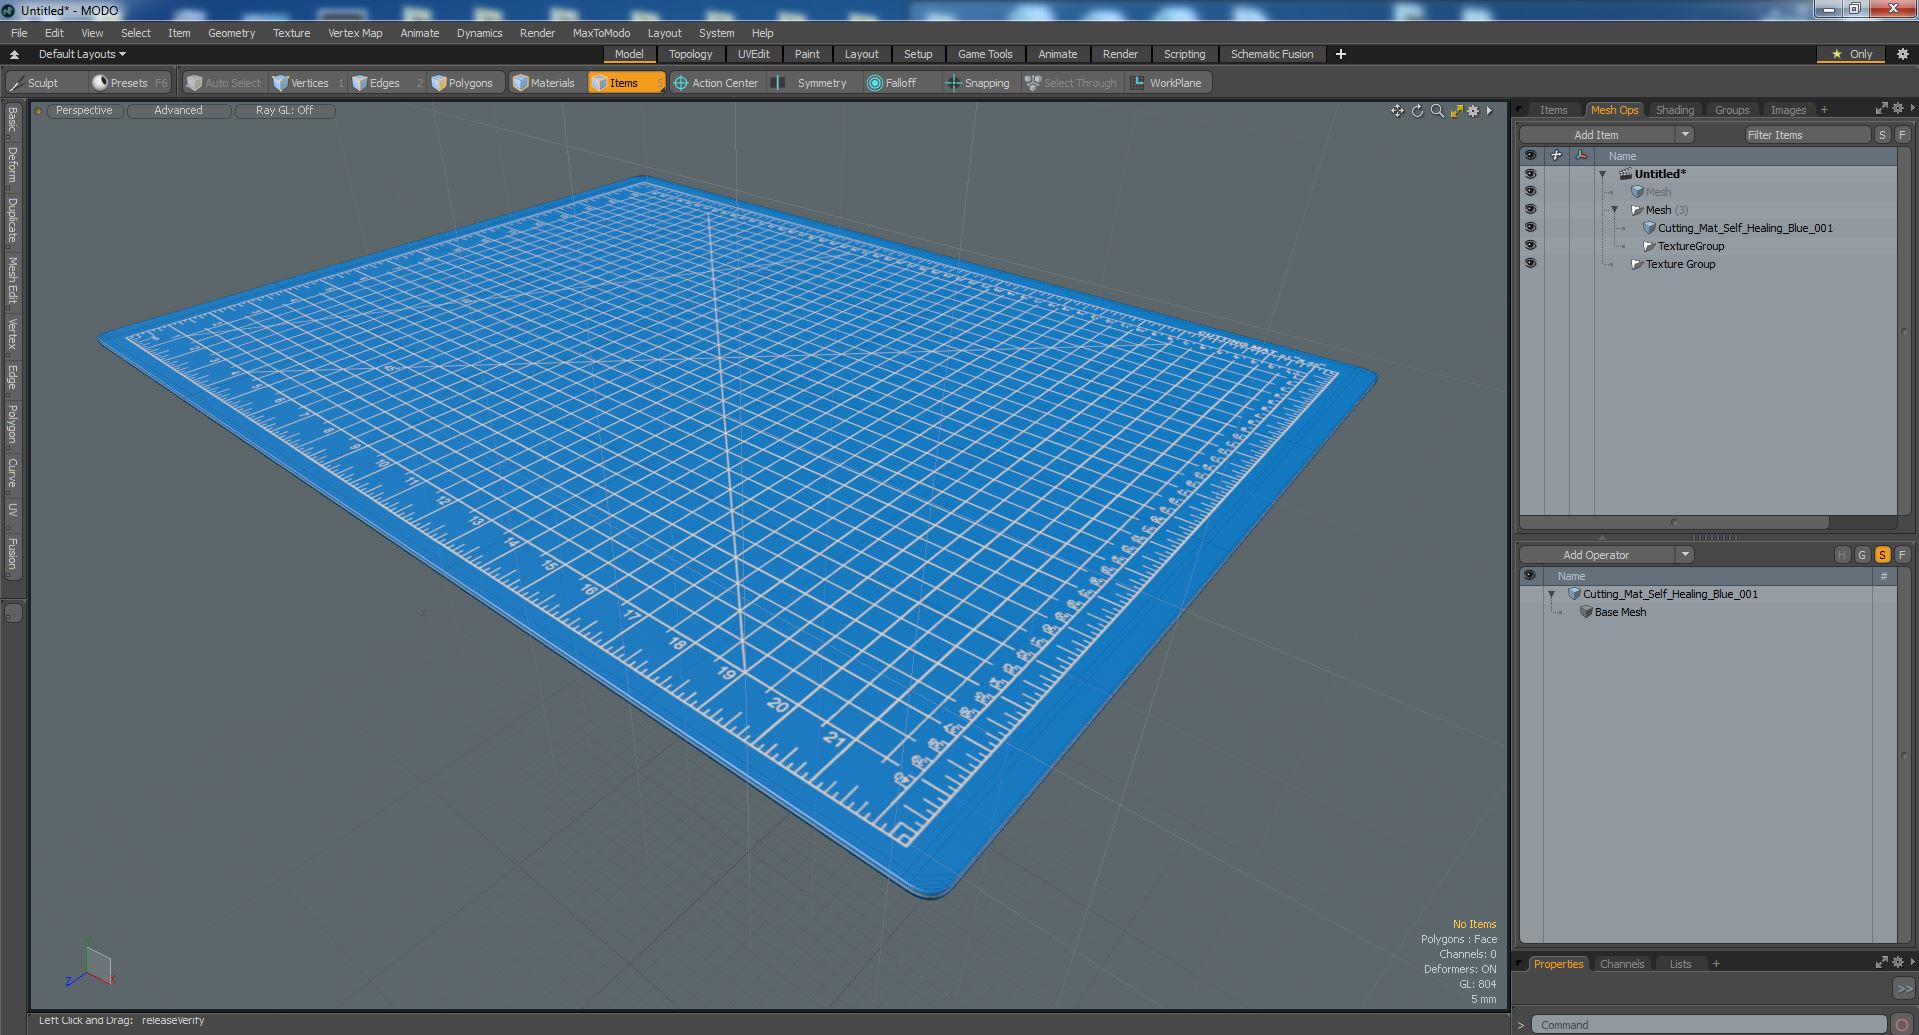Viewport: 1919px width, 1035px height.
Task: Open the Vertex Map menu
Action: tap(355, 33)
